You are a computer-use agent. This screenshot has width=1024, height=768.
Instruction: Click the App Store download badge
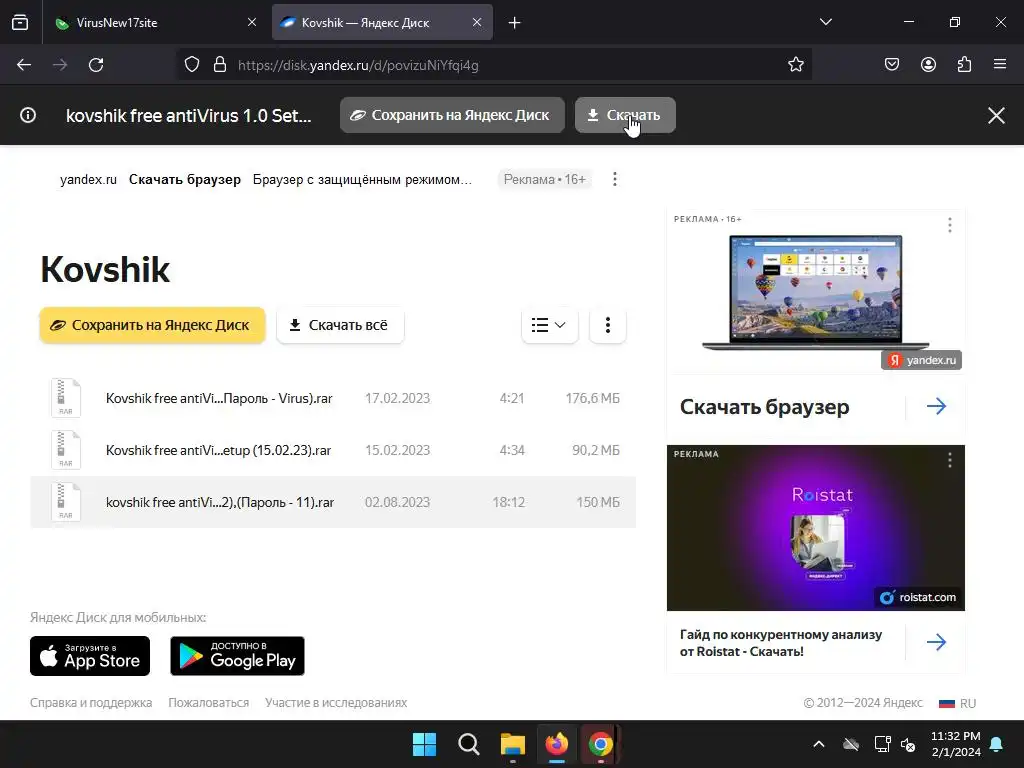click(x=90, y=656)
